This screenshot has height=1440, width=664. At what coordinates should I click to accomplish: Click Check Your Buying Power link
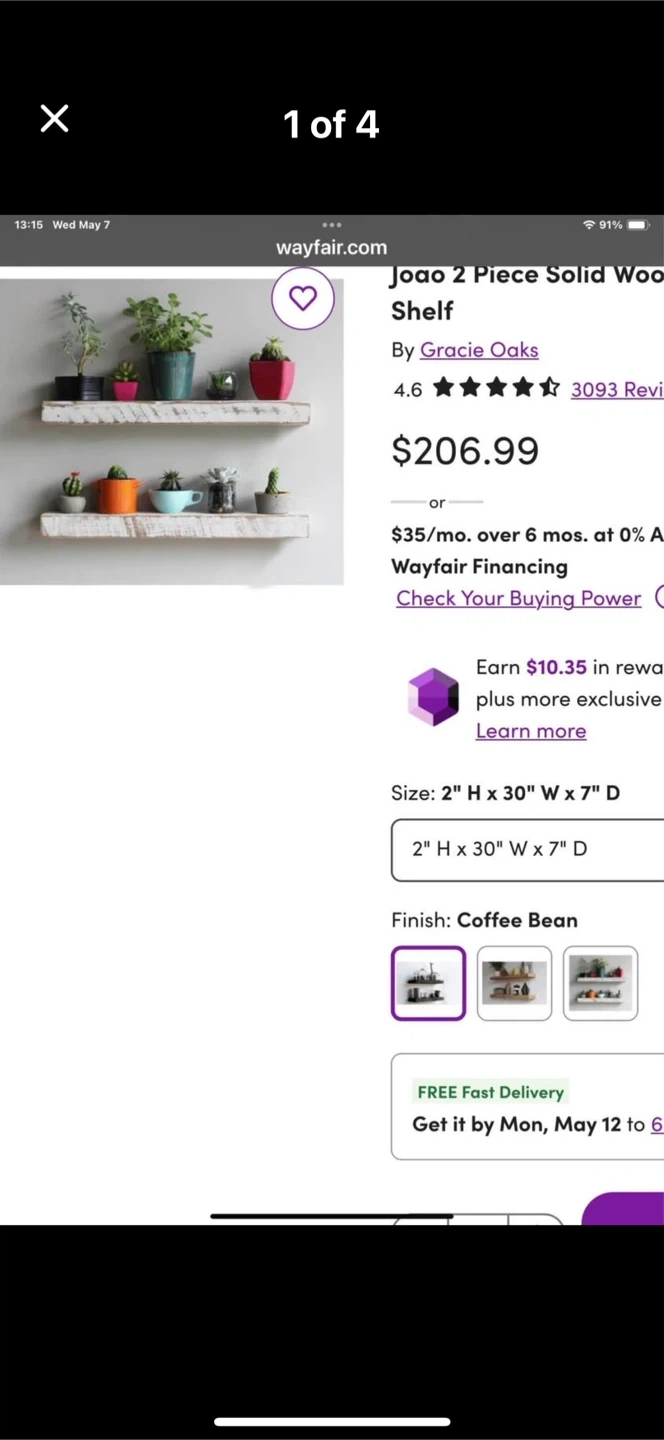[x=518, y=598]
